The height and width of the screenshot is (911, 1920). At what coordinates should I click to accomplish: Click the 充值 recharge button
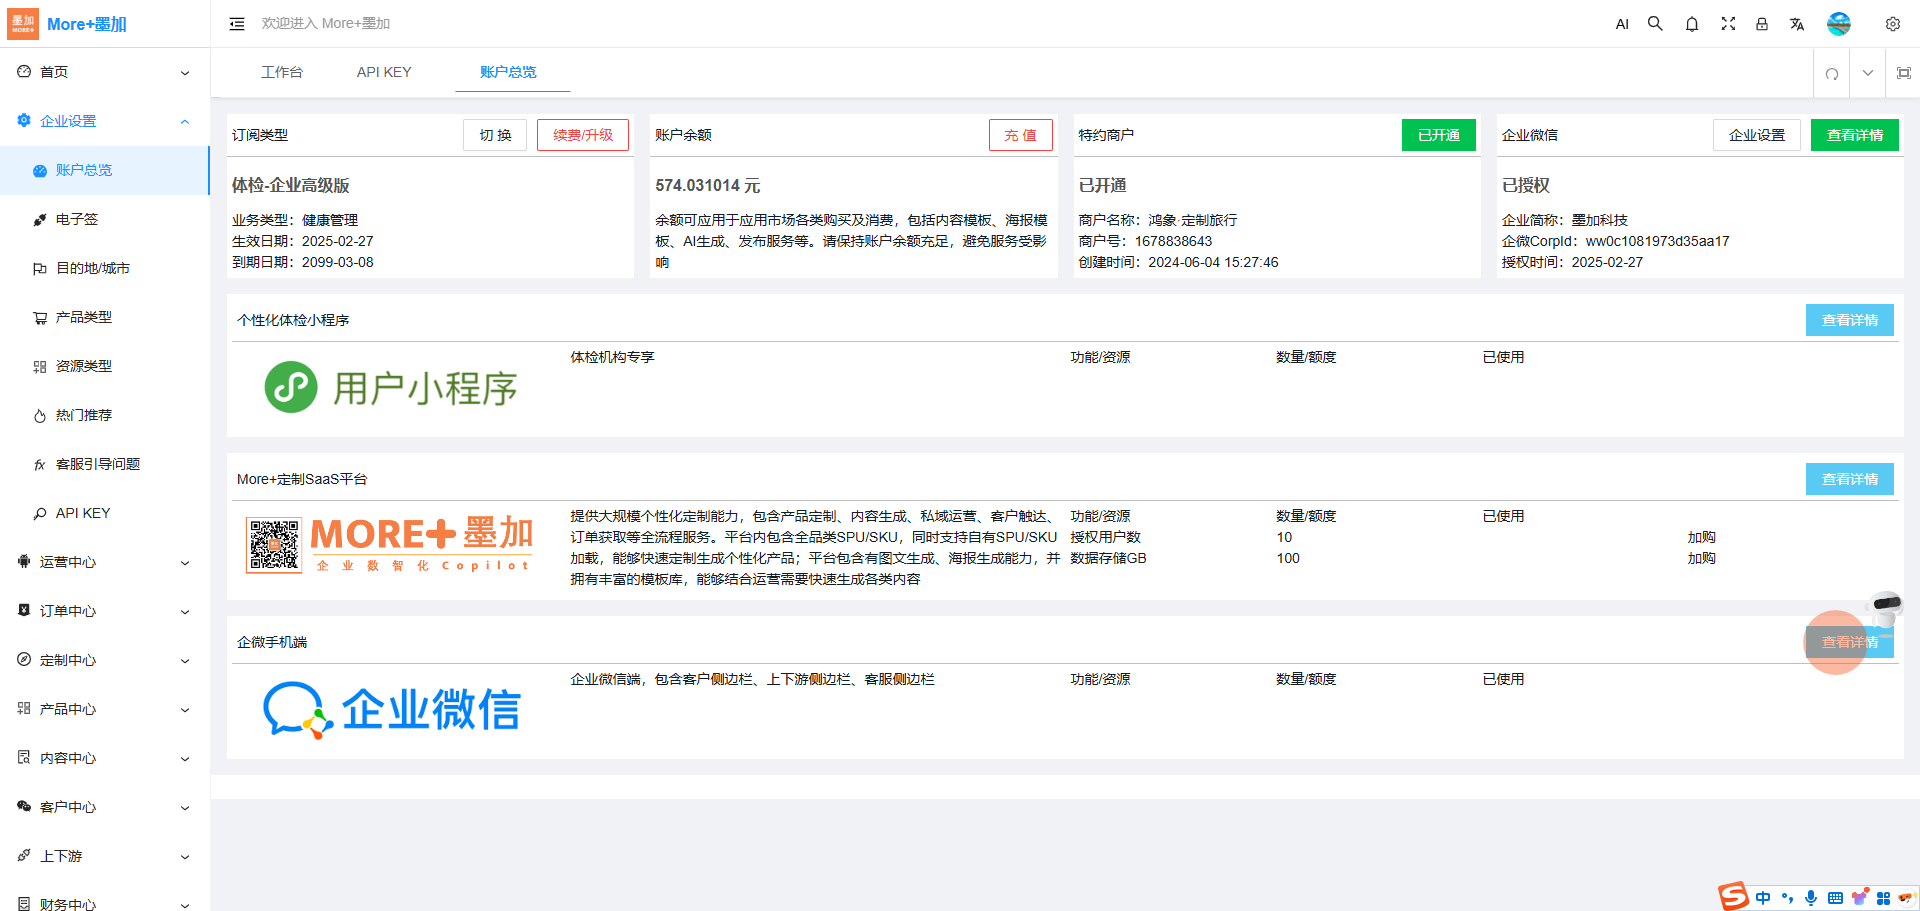pos(1020,135)
